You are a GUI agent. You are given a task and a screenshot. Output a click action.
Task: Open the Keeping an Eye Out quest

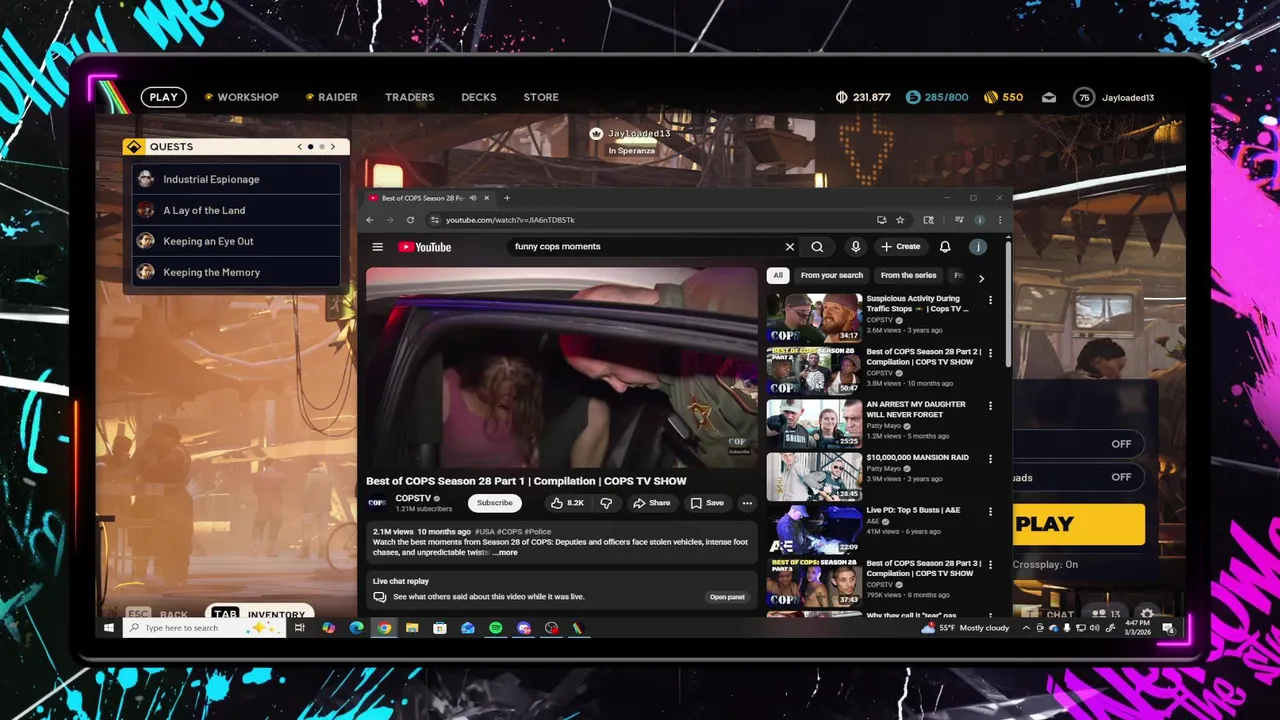pyautogui.click(x=236, y=241)
